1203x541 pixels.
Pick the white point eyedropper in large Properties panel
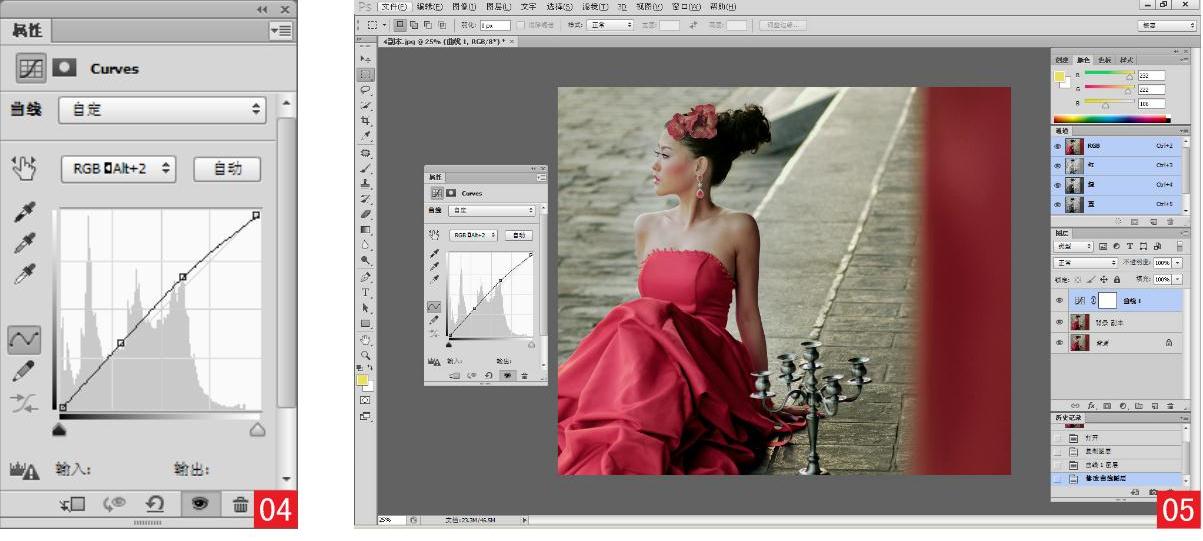[x=25, y=275]
